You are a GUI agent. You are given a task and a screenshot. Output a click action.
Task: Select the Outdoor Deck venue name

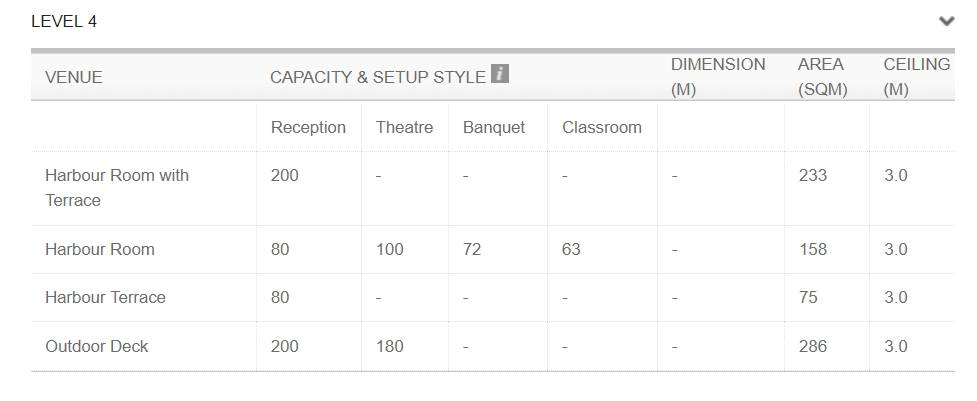click(97, 346)
